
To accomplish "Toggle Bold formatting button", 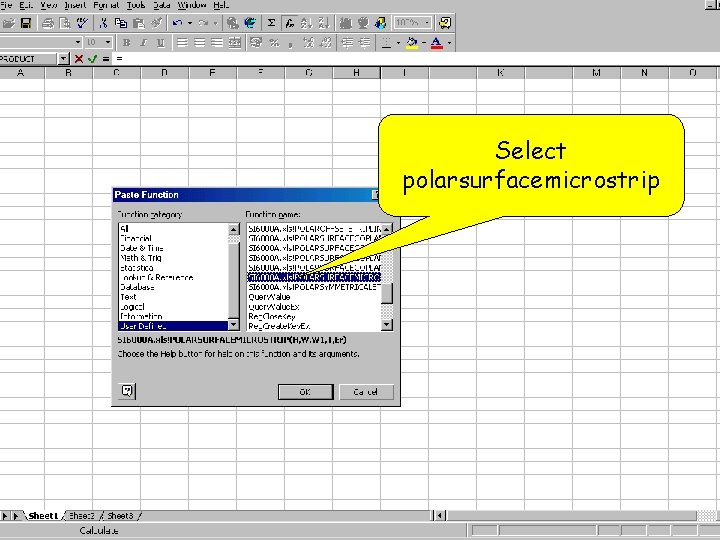I will click(x=126, y=43).
